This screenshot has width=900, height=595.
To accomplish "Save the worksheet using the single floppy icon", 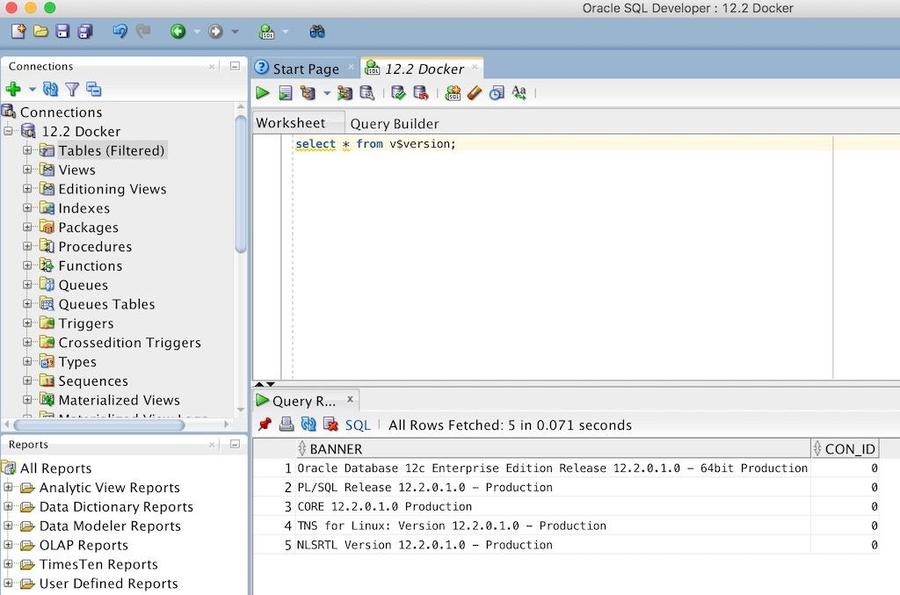I will point(63,31).
